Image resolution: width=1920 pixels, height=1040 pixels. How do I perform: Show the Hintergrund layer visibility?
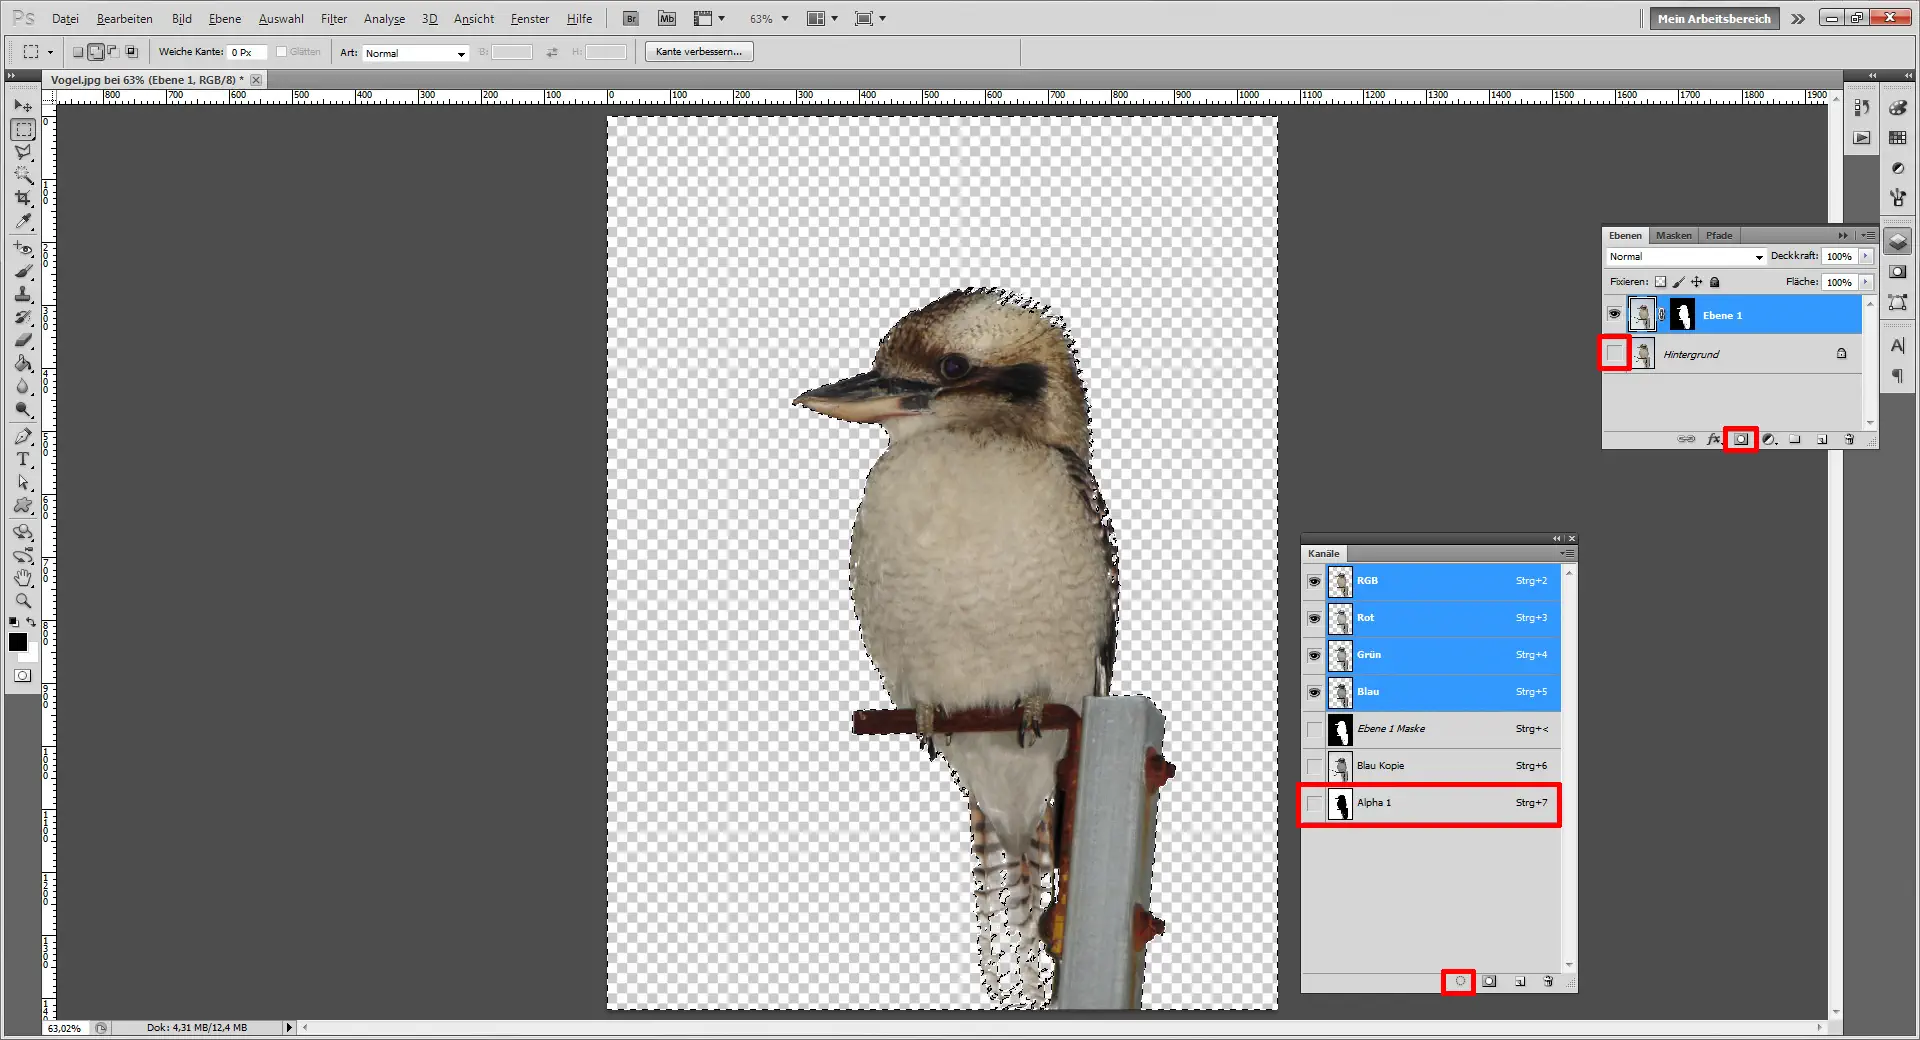point(1615,353)
